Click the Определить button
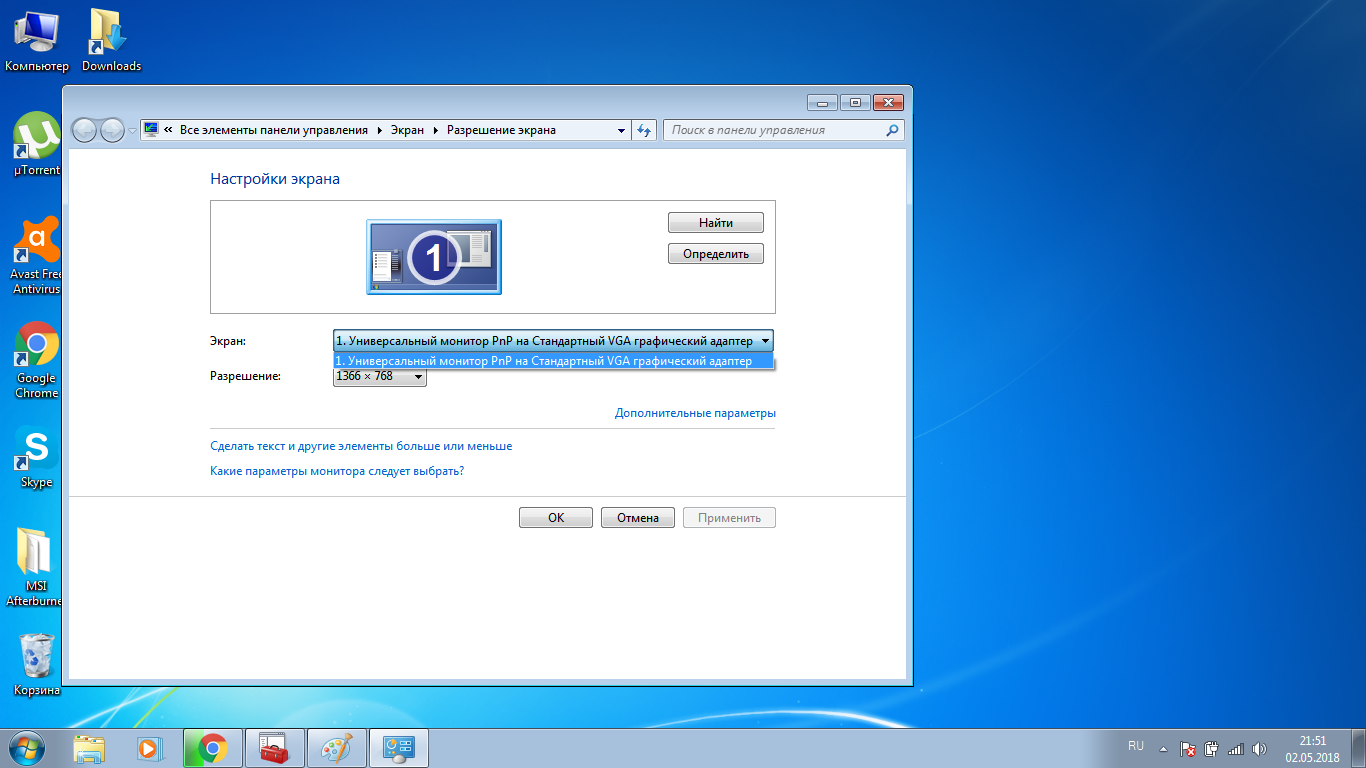 pos(716,254)
